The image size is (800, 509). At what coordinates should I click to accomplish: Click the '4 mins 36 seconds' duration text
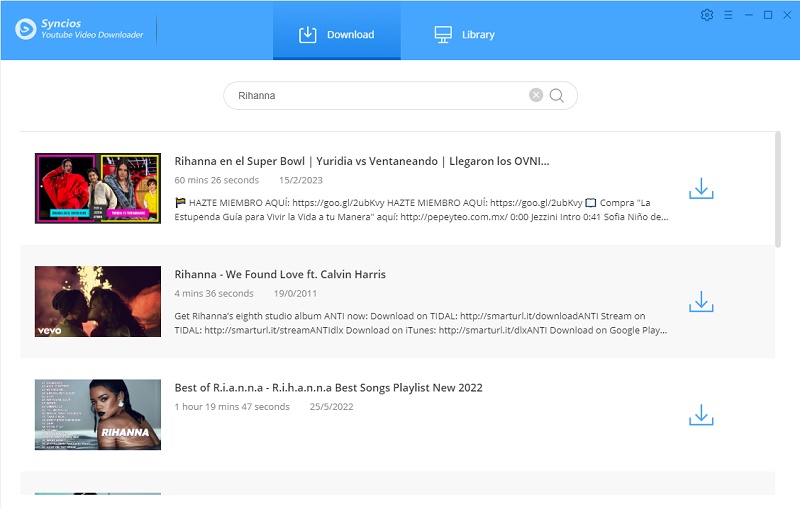tap(214, 293)
